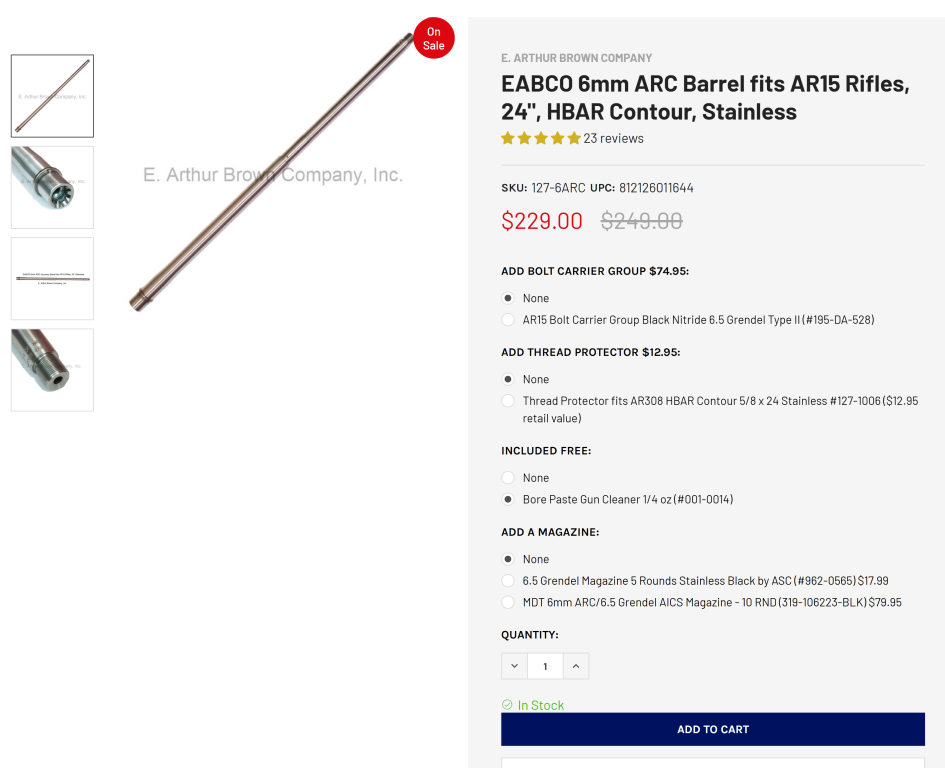The height and width of the screenshot is (768, 945).
Task: Click the five-star rating icons
Action: click(x=540, y=139)
